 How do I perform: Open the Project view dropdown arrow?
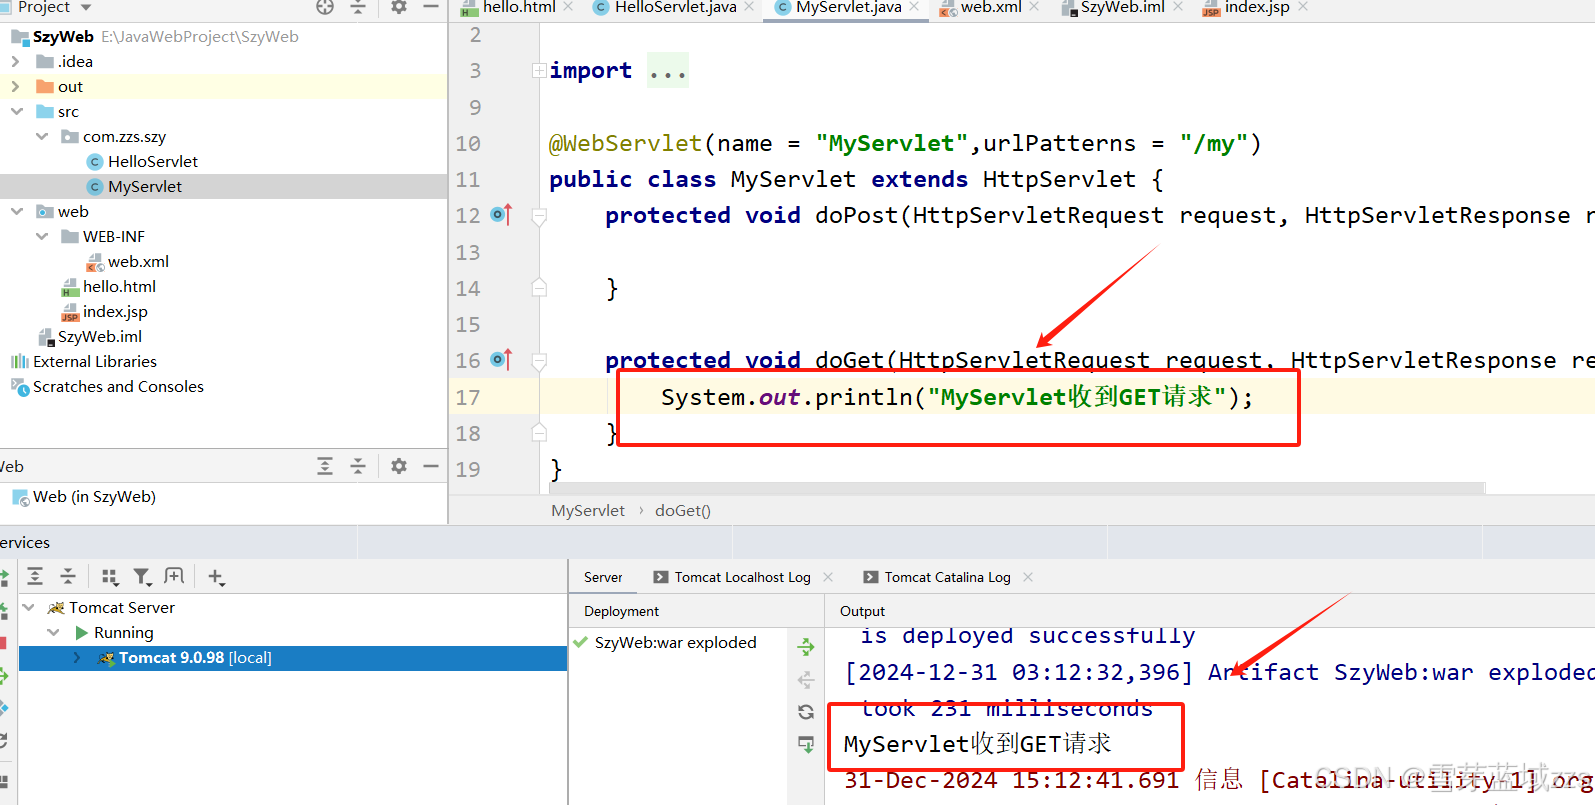tap(86, 8)
